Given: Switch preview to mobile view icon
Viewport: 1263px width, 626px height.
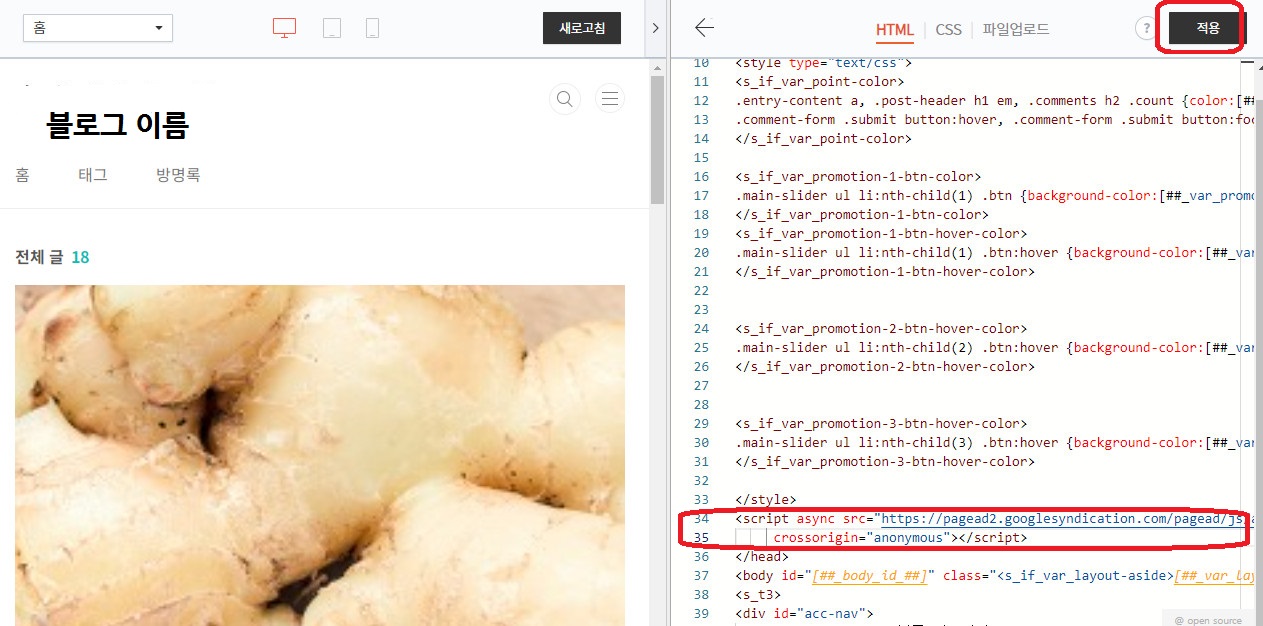Looking at the screenshot, I should tap(372, 28).
